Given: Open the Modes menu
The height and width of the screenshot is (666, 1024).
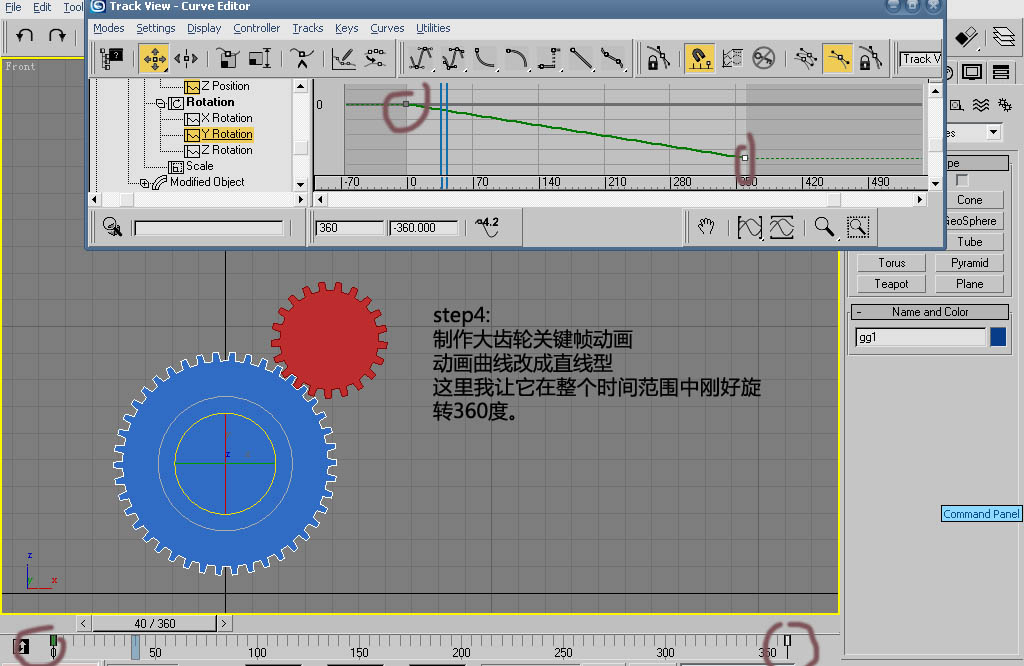Looking at the screenshot, I should 108,28.
